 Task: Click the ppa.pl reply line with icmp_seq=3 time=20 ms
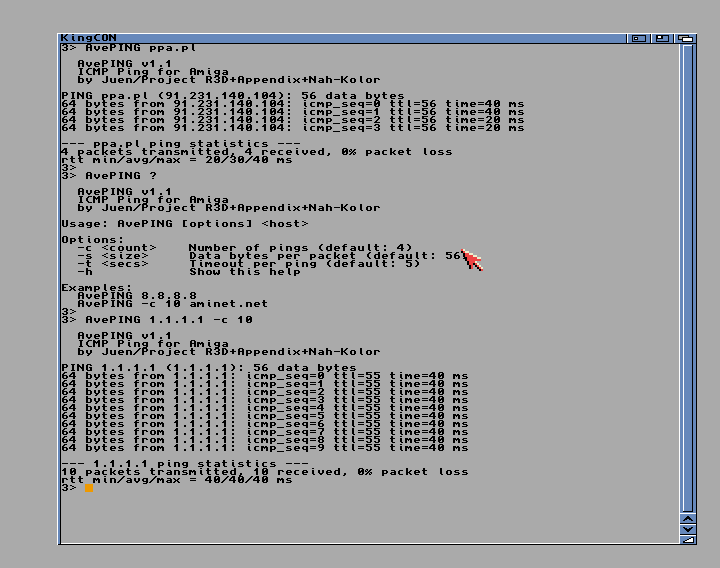click(292, 128)
